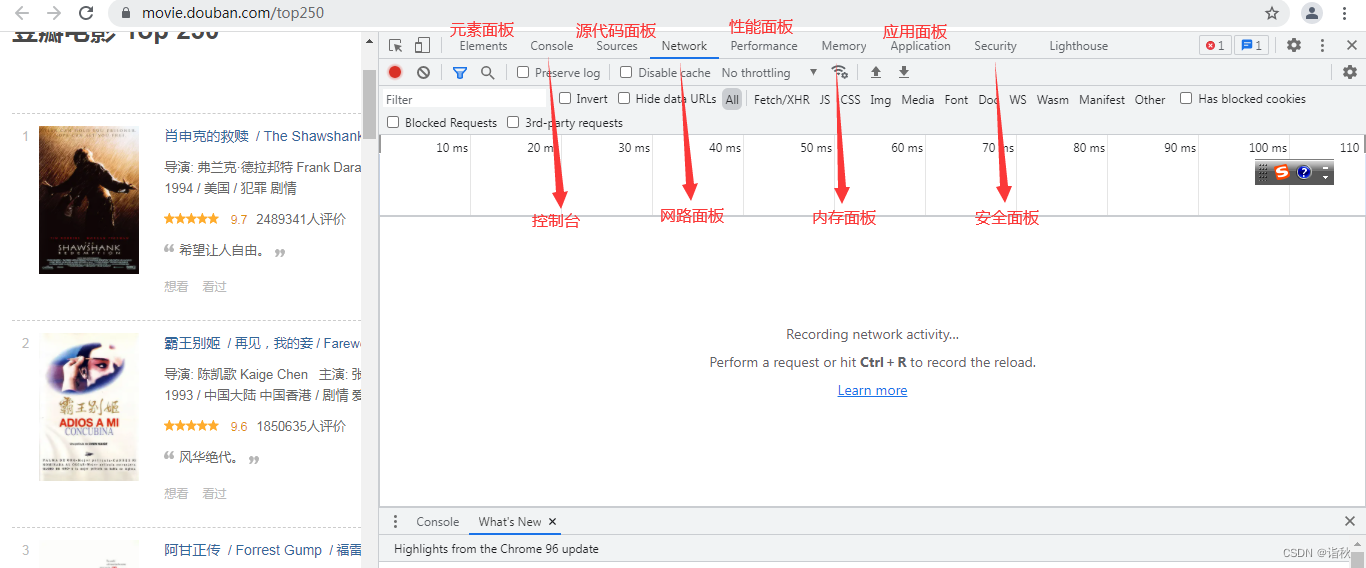
Task: Export HAR file with download arrow
Action: (x=904, y=72)
